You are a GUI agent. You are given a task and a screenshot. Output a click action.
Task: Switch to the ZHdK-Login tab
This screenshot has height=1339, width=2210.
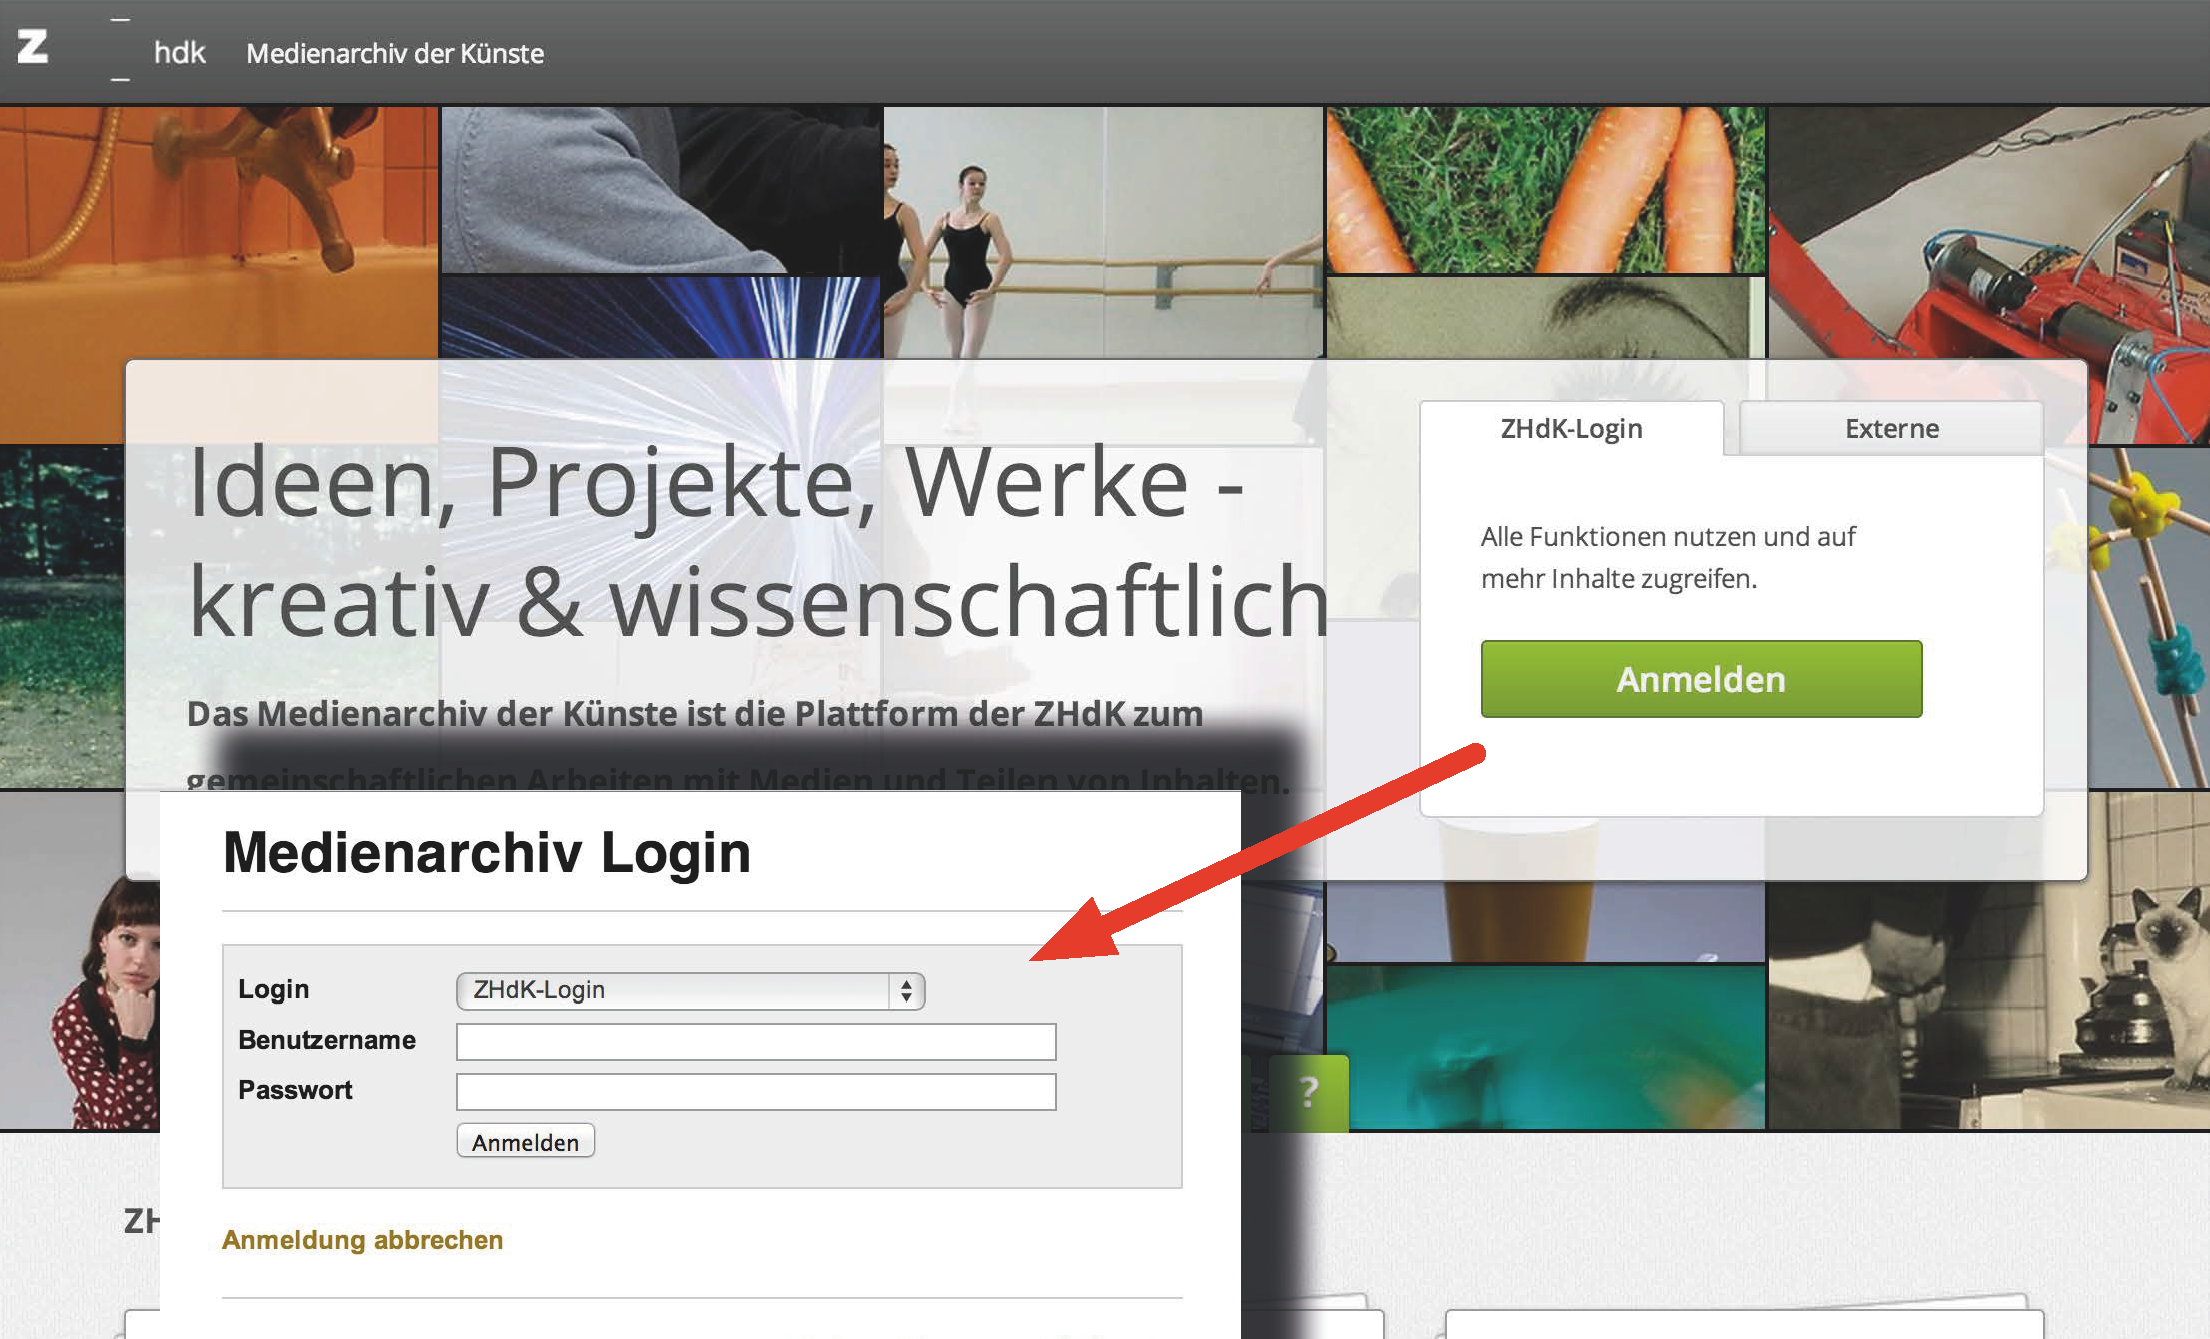pos(1571,429)
